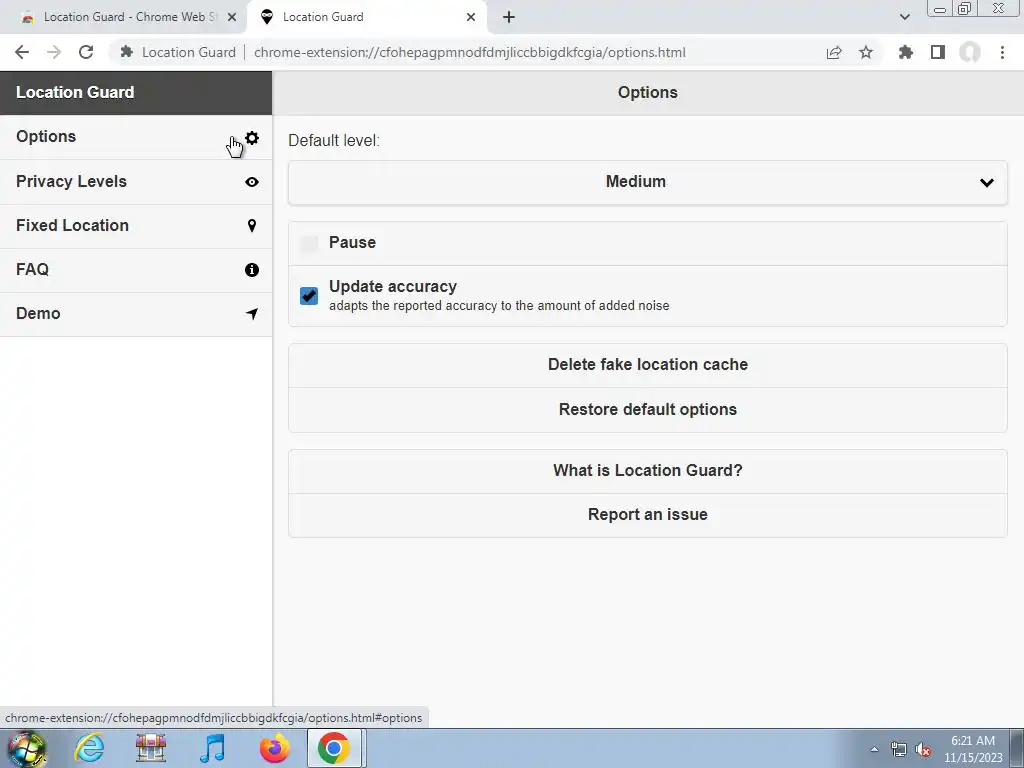Open a new tab with the plus button

pyautogui.click(x=509, y=17)
